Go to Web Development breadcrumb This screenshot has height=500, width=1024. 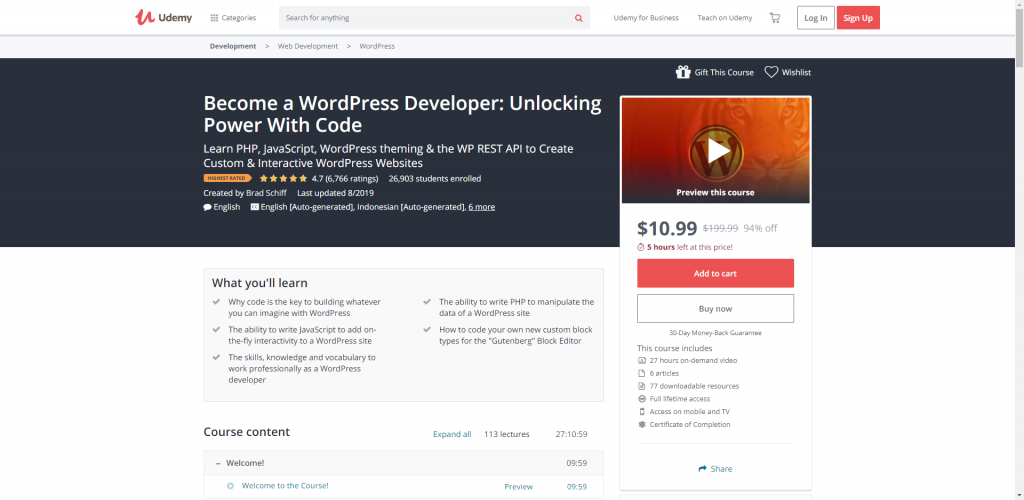[308, 46]
